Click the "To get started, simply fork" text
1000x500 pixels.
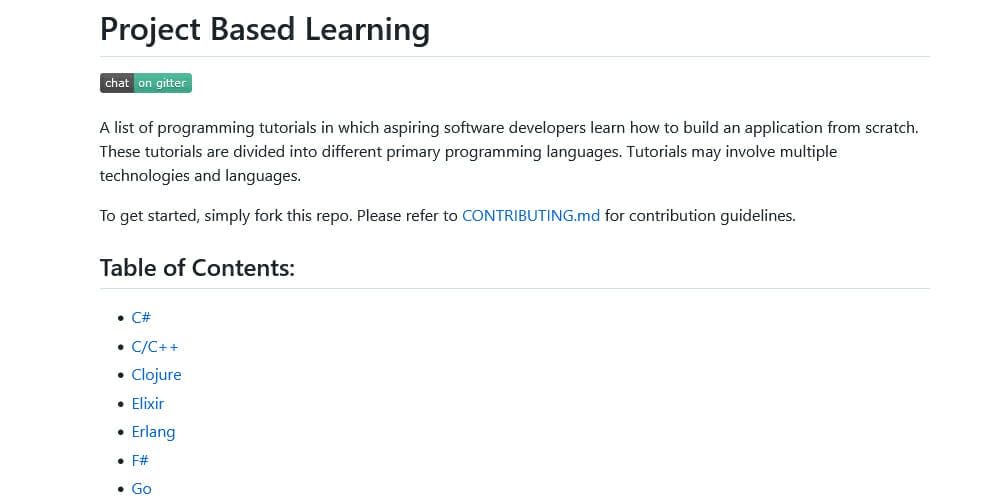click(x=278, y=215)
